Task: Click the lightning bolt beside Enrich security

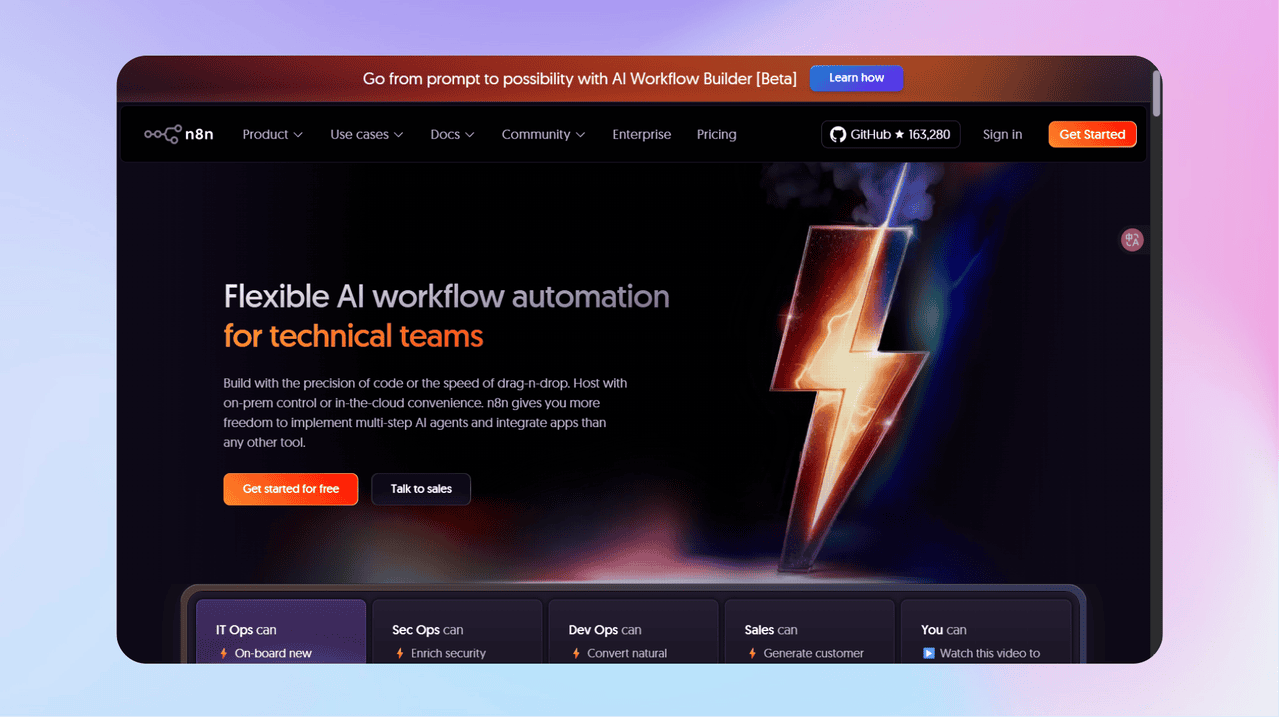Action: coord(400,653)
